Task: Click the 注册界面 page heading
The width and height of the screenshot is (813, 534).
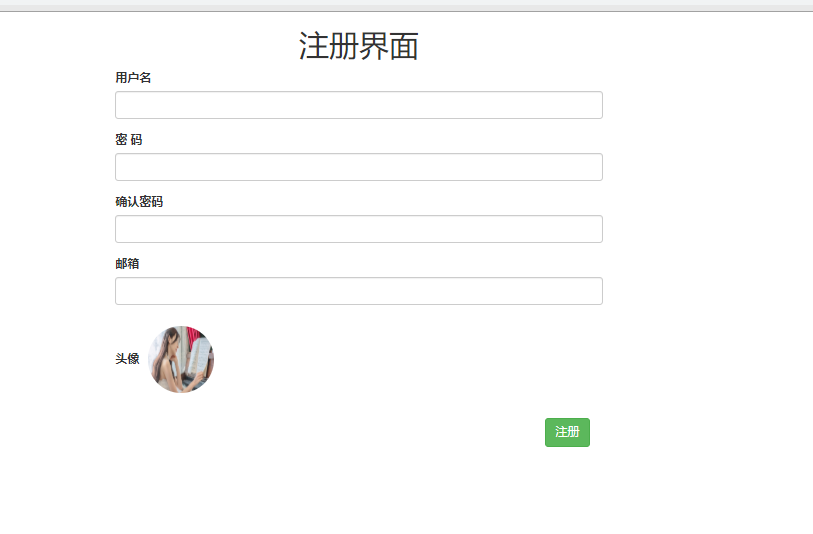Action: [358, 46]
